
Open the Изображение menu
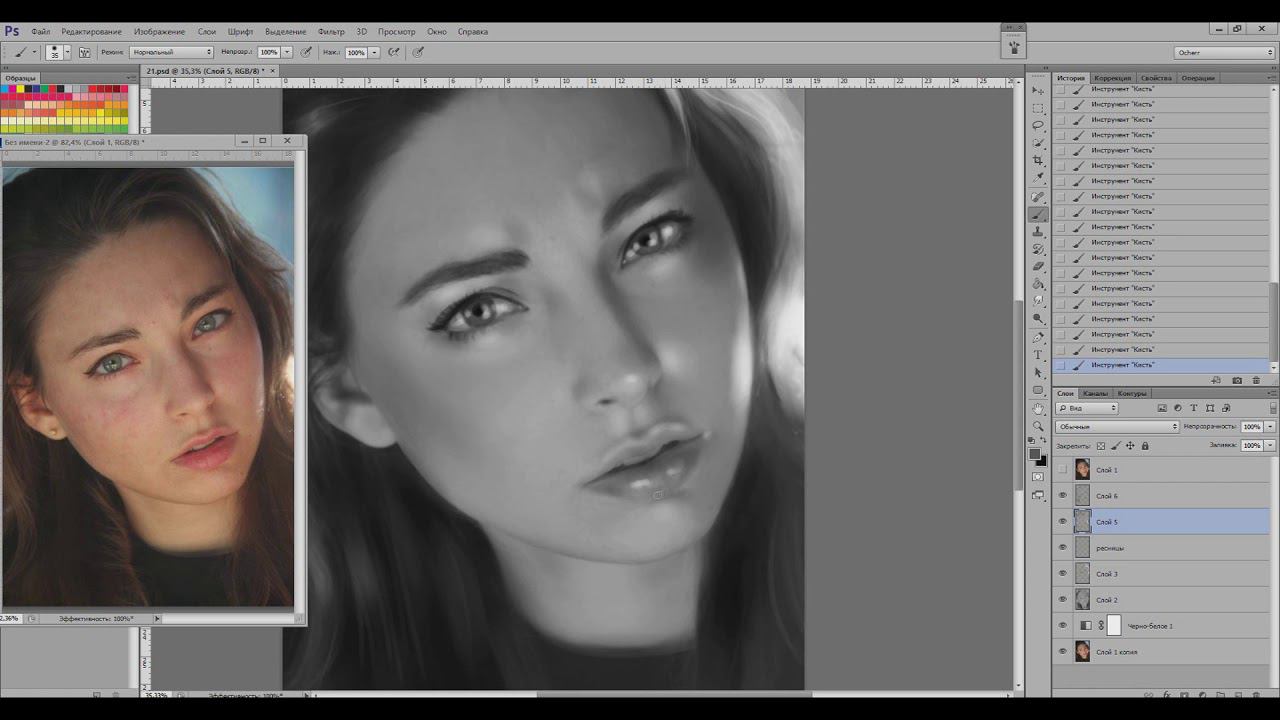[160, 31]
